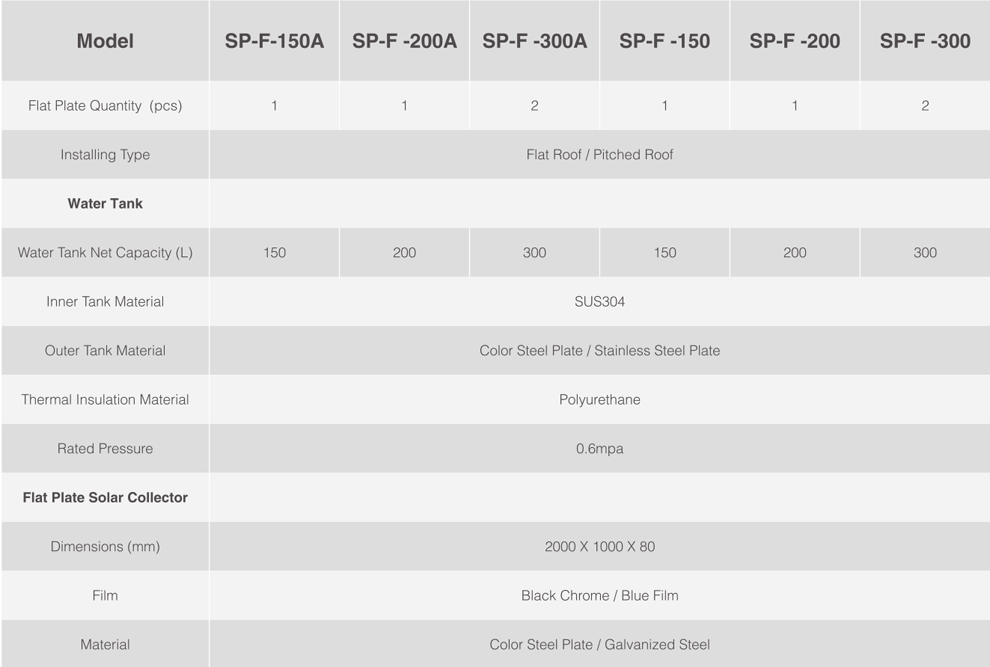The height and width of the screenshot is (667, 990).
Task: Select the Polyurethane insulation value
Action: [600, 400]
